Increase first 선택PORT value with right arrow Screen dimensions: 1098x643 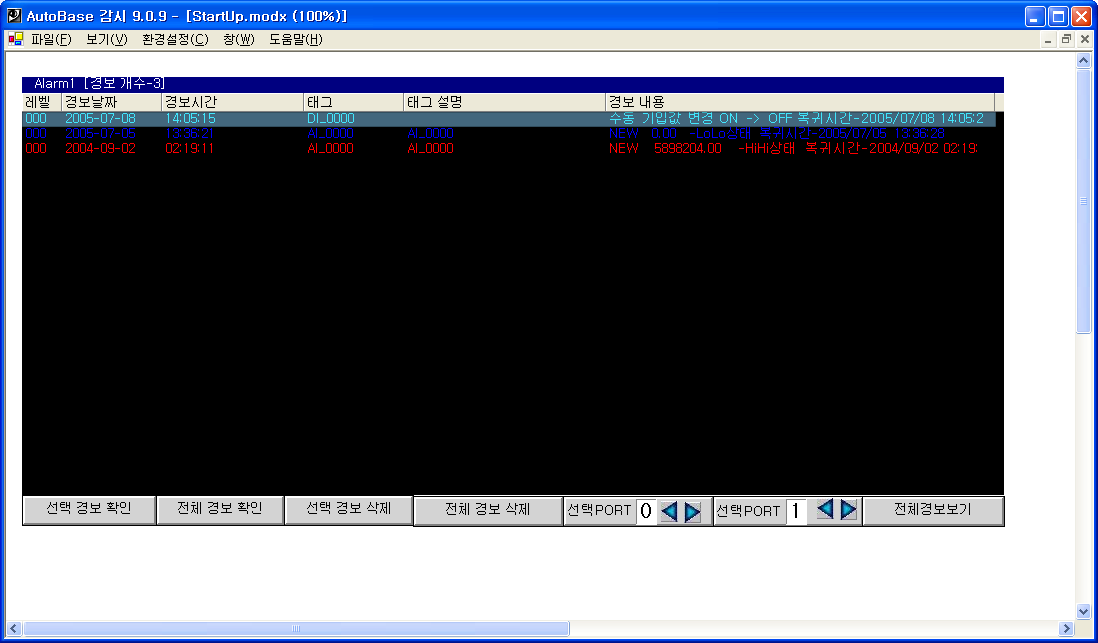pyautogui.click(x=693, y=511)
